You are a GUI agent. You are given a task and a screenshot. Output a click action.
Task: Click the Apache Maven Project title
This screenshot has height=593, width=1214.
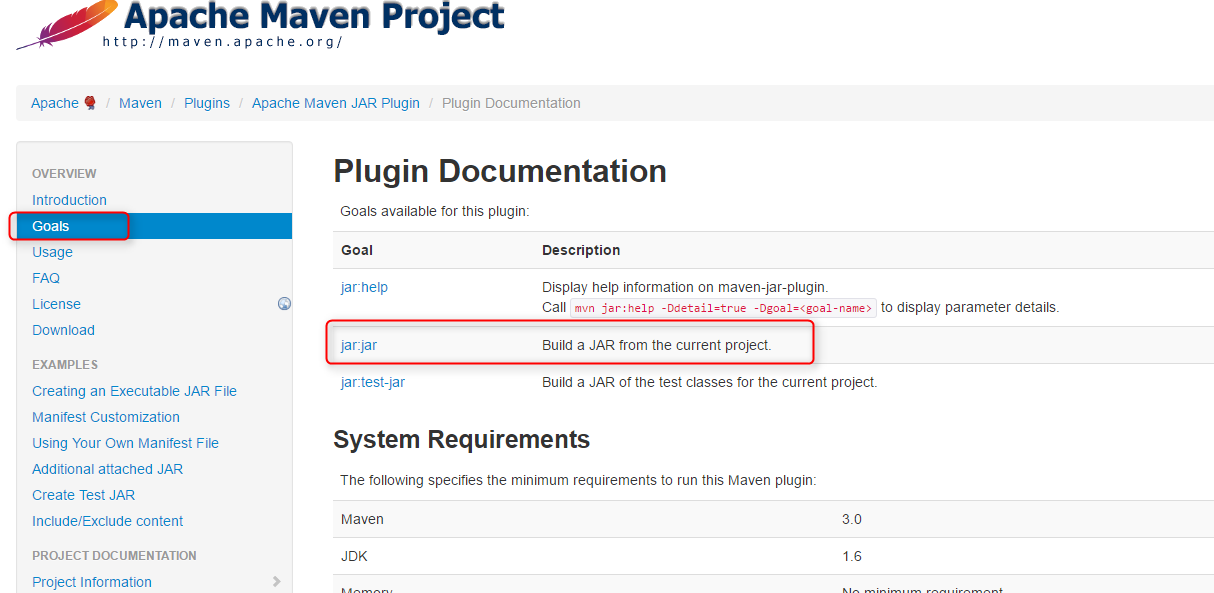pos(314,16)
